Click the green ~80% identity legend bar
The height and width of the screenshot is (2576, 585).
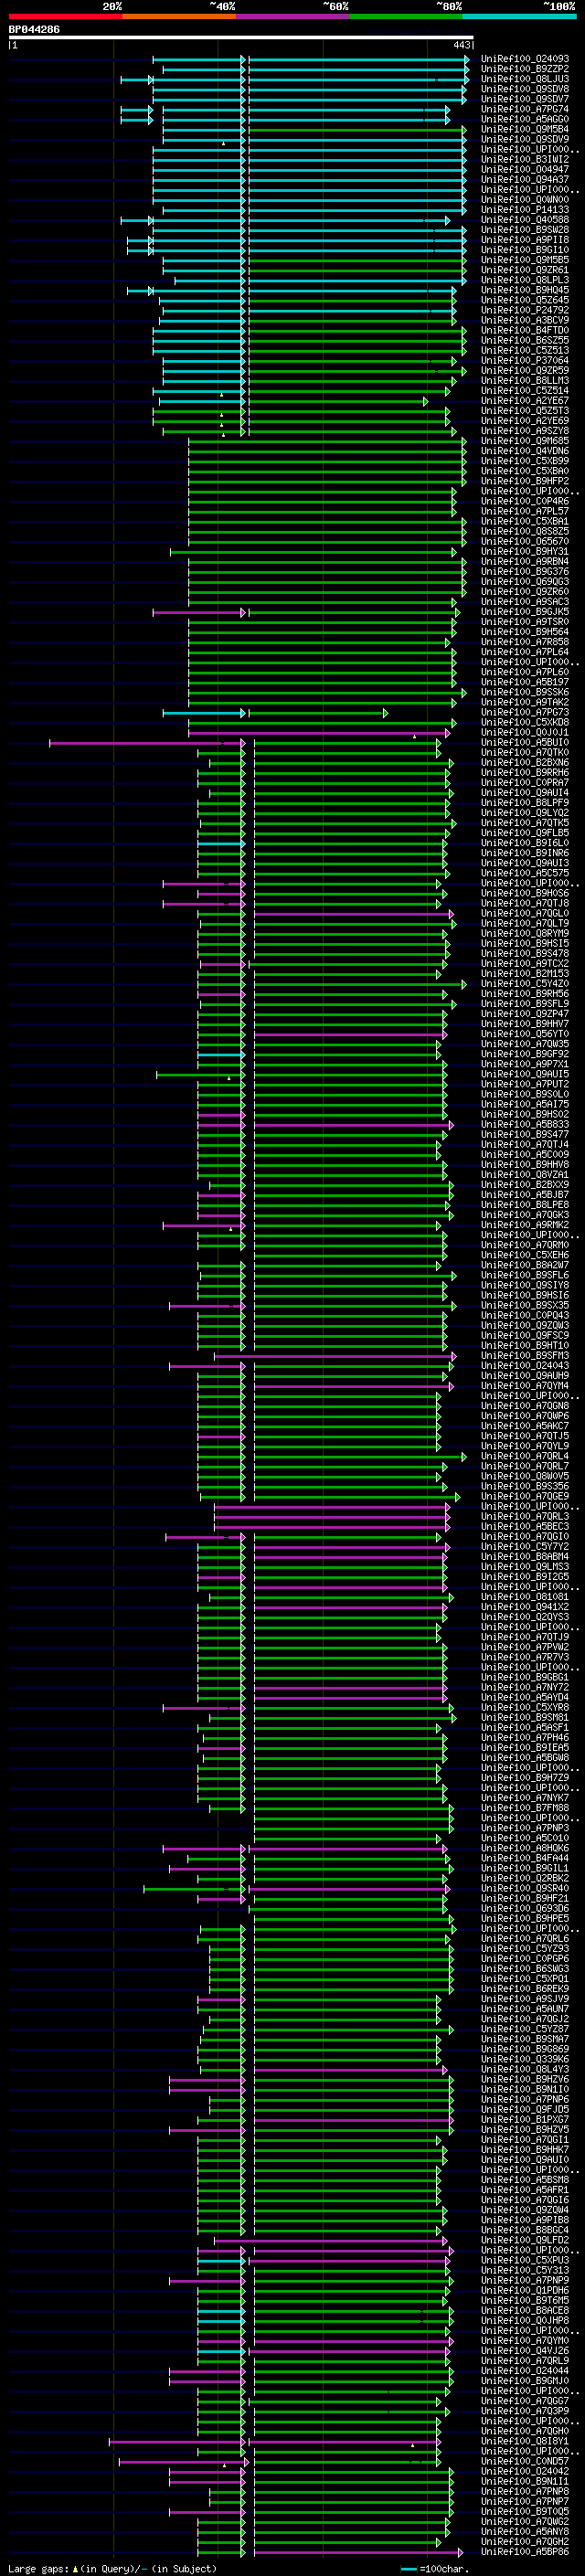point(405,16)
